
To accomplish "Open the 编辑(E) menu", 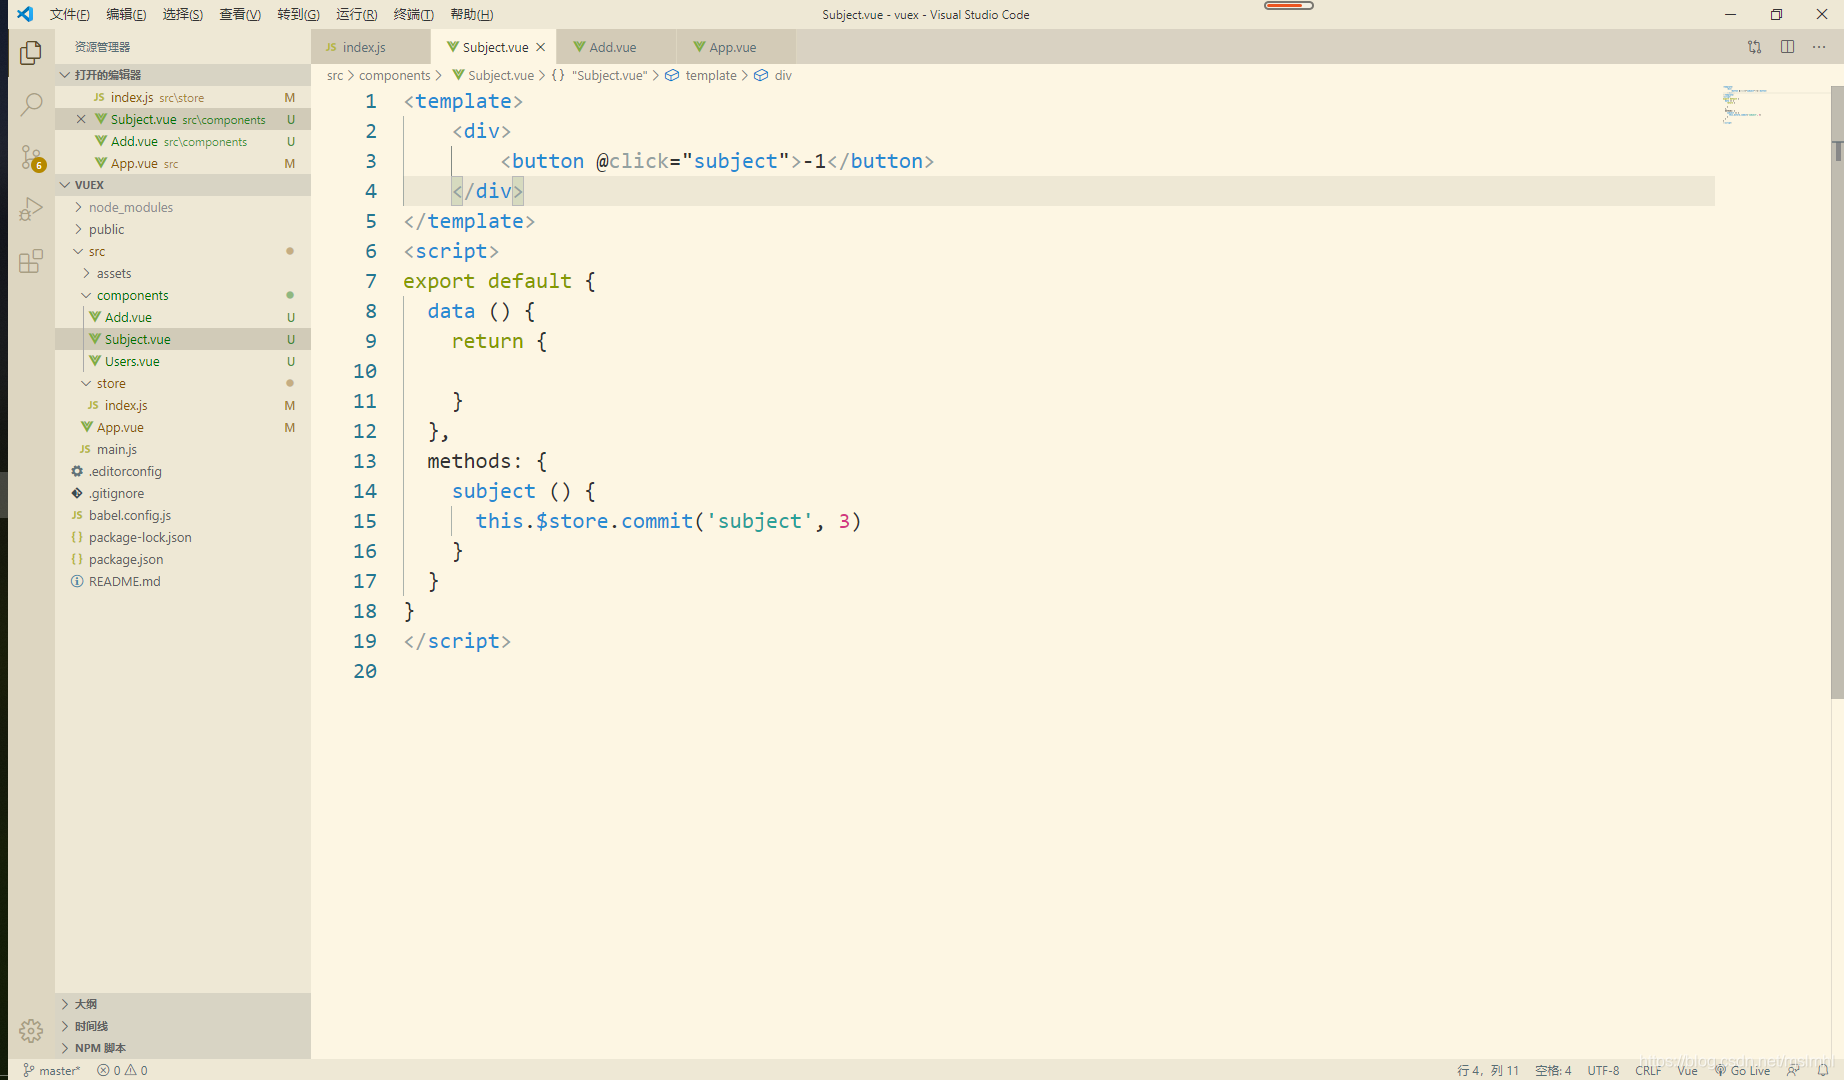I will pos(126,14).
